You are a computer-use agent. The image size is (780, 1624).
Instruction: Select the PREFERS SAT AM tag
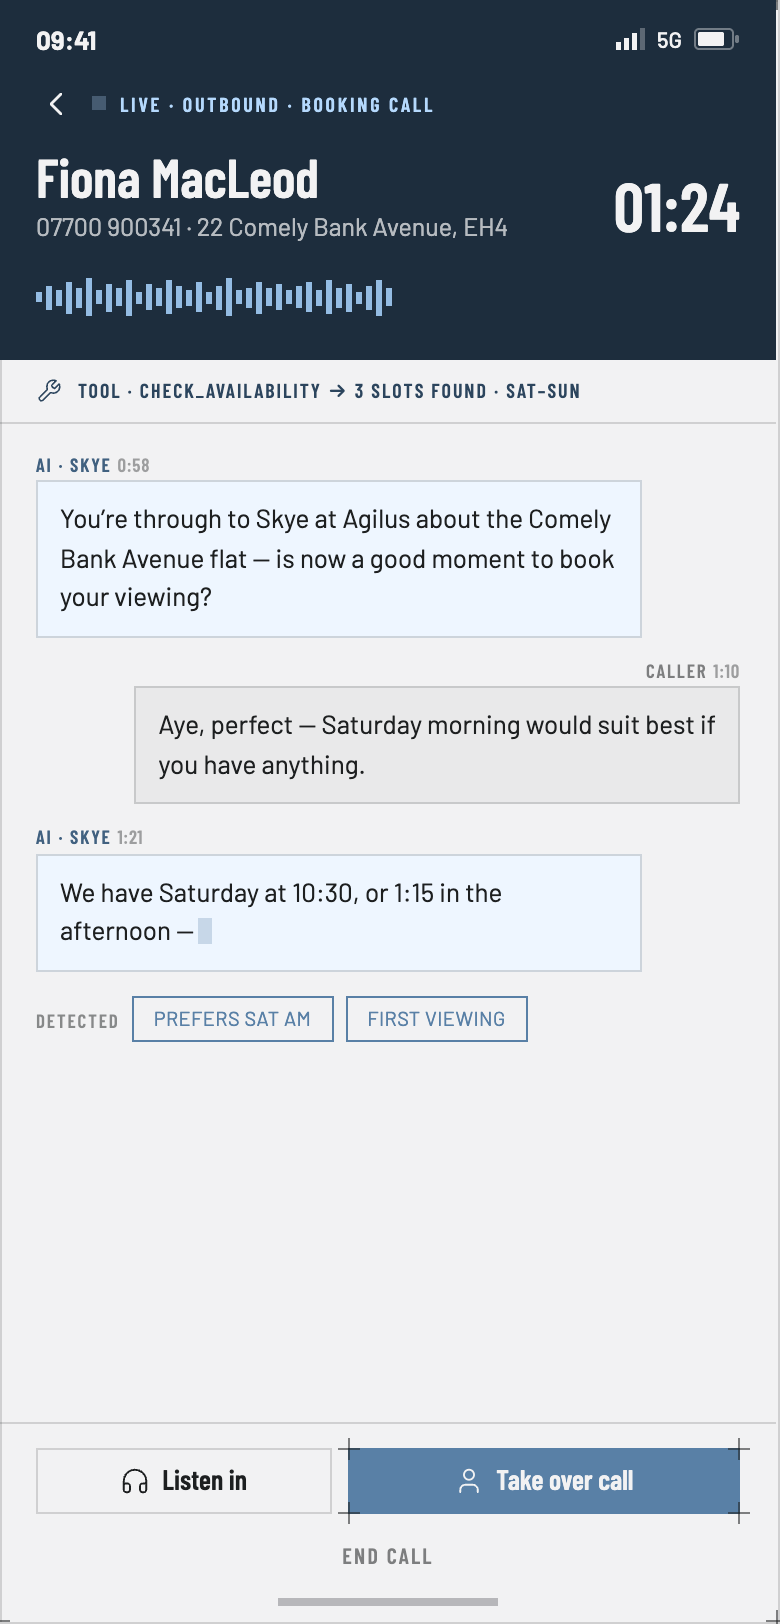232,1019
